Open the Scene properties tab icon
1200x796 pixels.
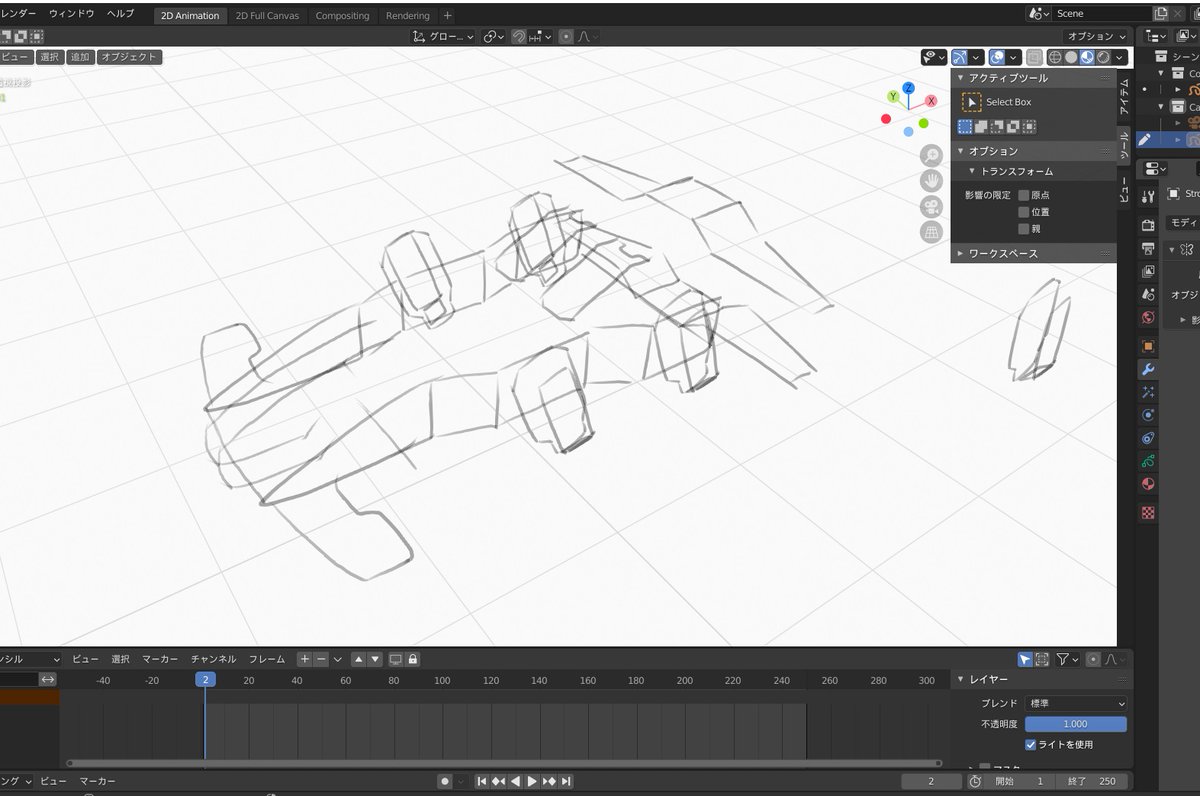[x=1148, y=295]
